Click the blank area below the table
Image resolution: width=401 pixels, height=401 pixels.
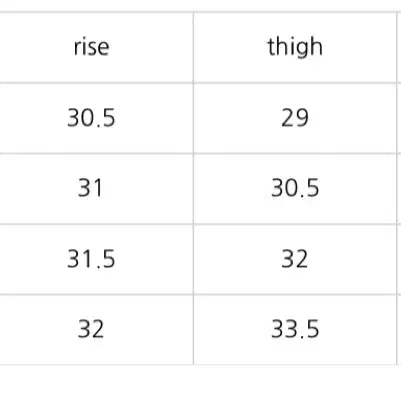coord(200,383)
